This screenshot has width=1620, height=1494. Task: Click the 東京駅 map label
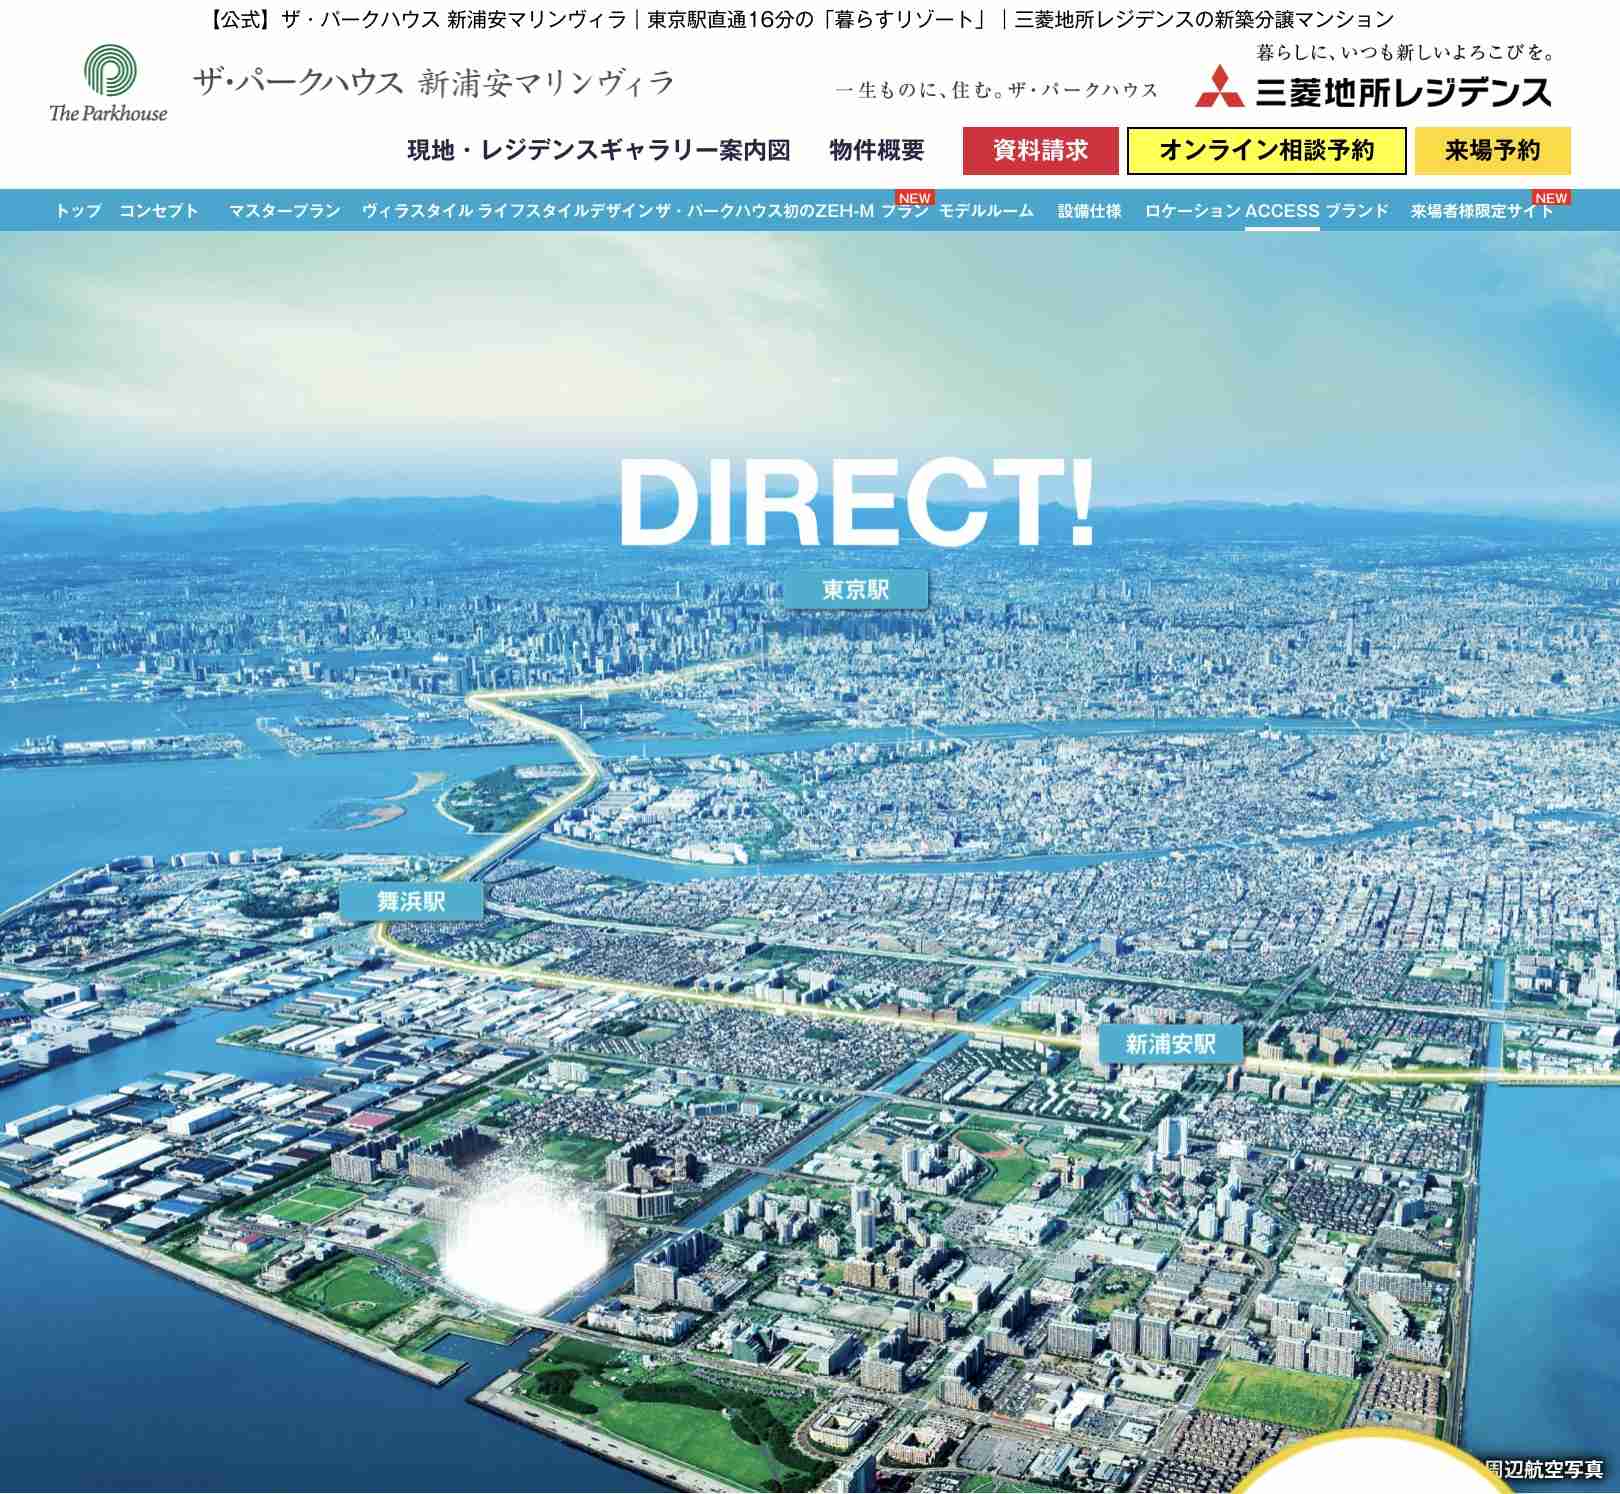pyautogui.click(x=856, y=590)
